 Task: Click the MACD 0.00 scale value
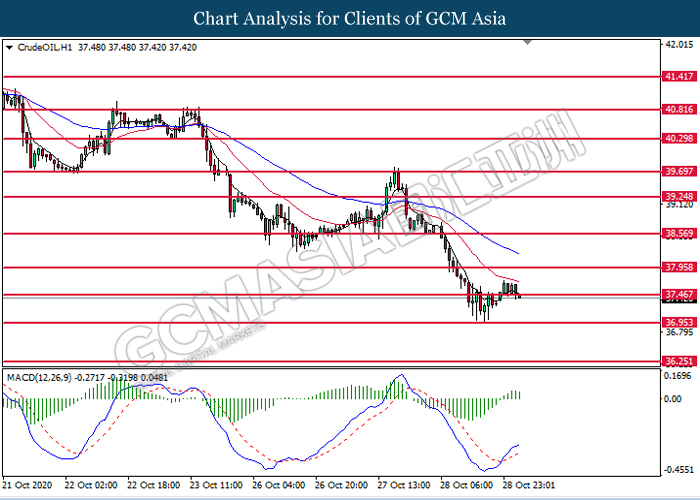click(x=673, y=399)
